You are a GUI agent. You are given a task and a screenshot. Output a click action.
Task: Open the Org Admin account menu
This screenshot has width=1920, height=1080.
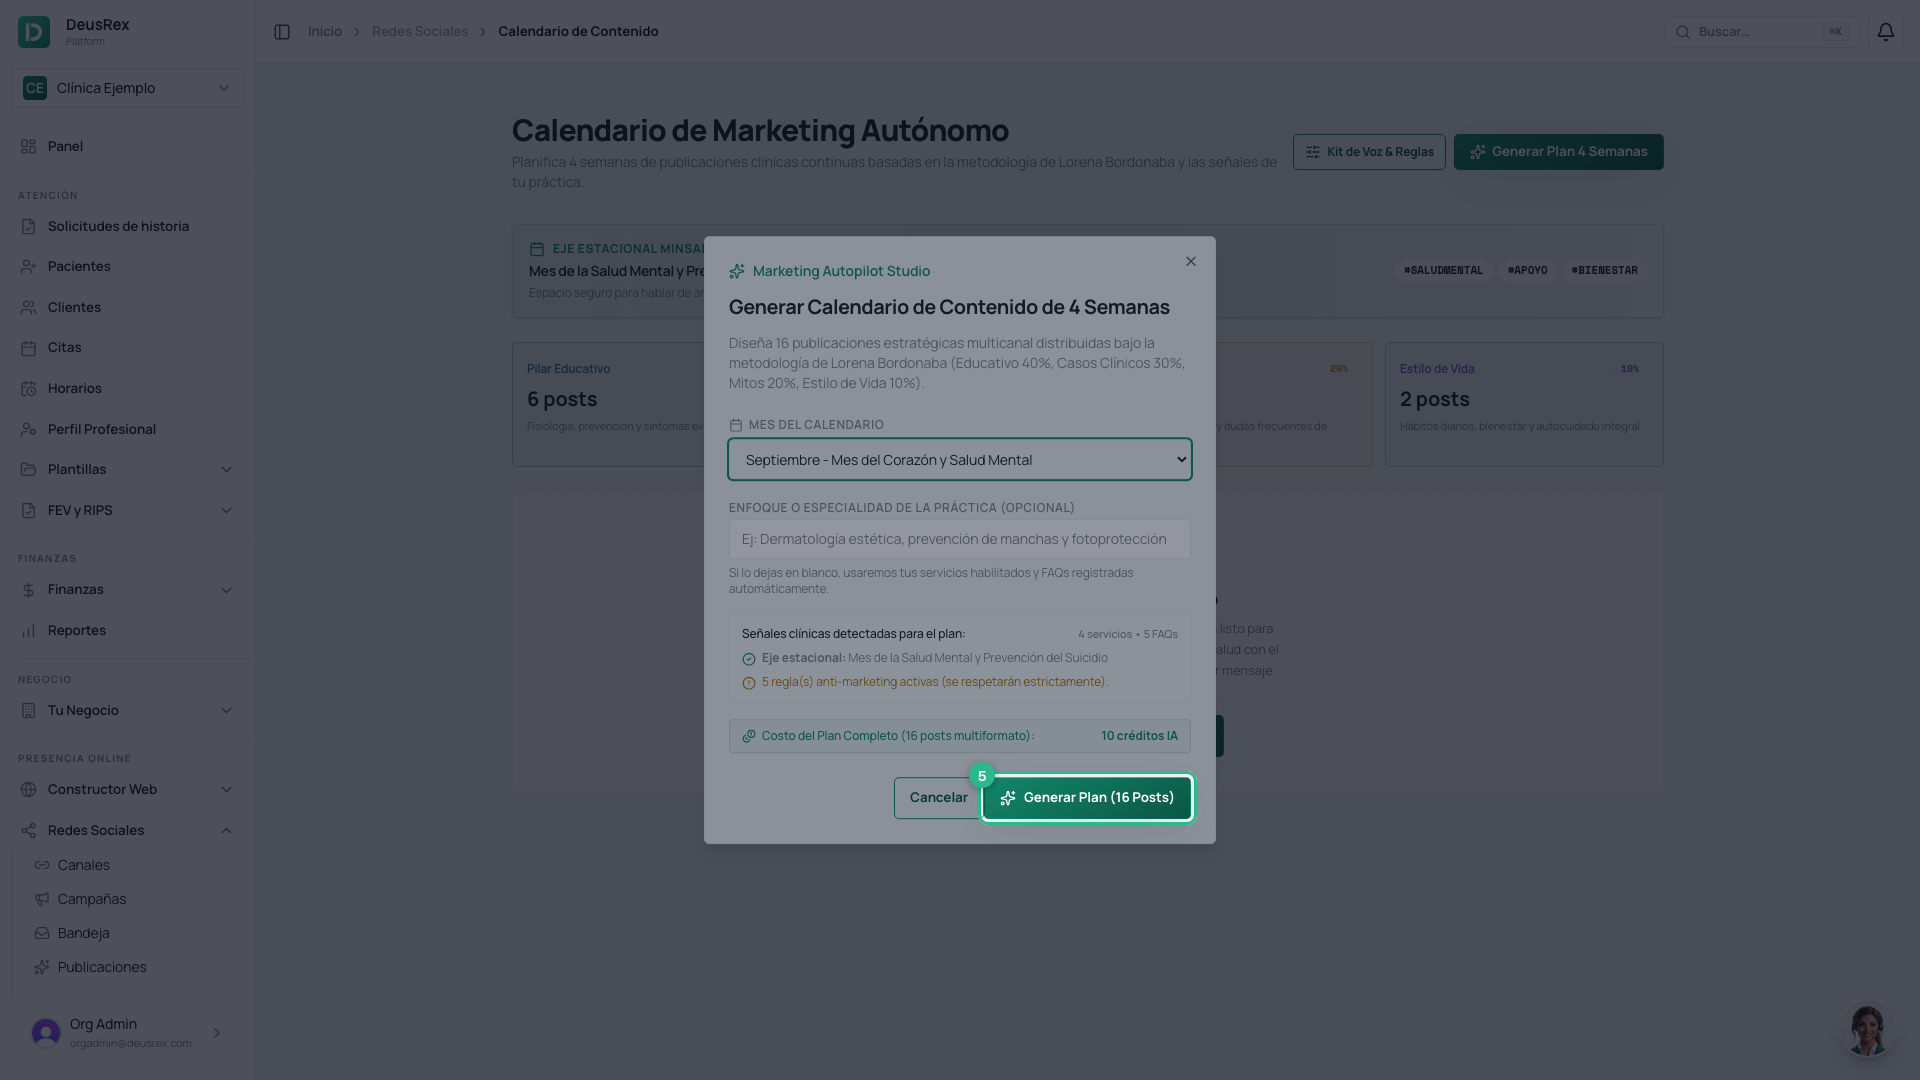point(127,1032)
